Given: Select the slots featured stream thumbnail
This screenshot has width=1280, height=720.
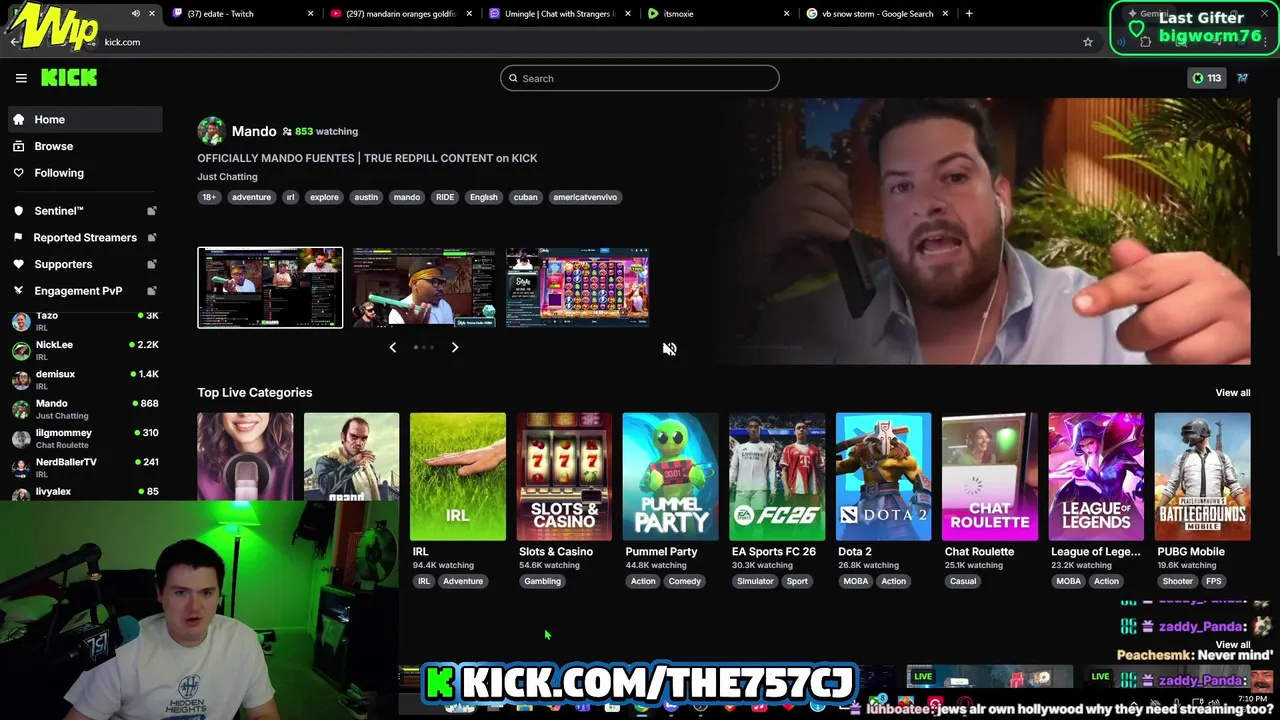Looking at the screenshot, I should (x=577, y=288).
